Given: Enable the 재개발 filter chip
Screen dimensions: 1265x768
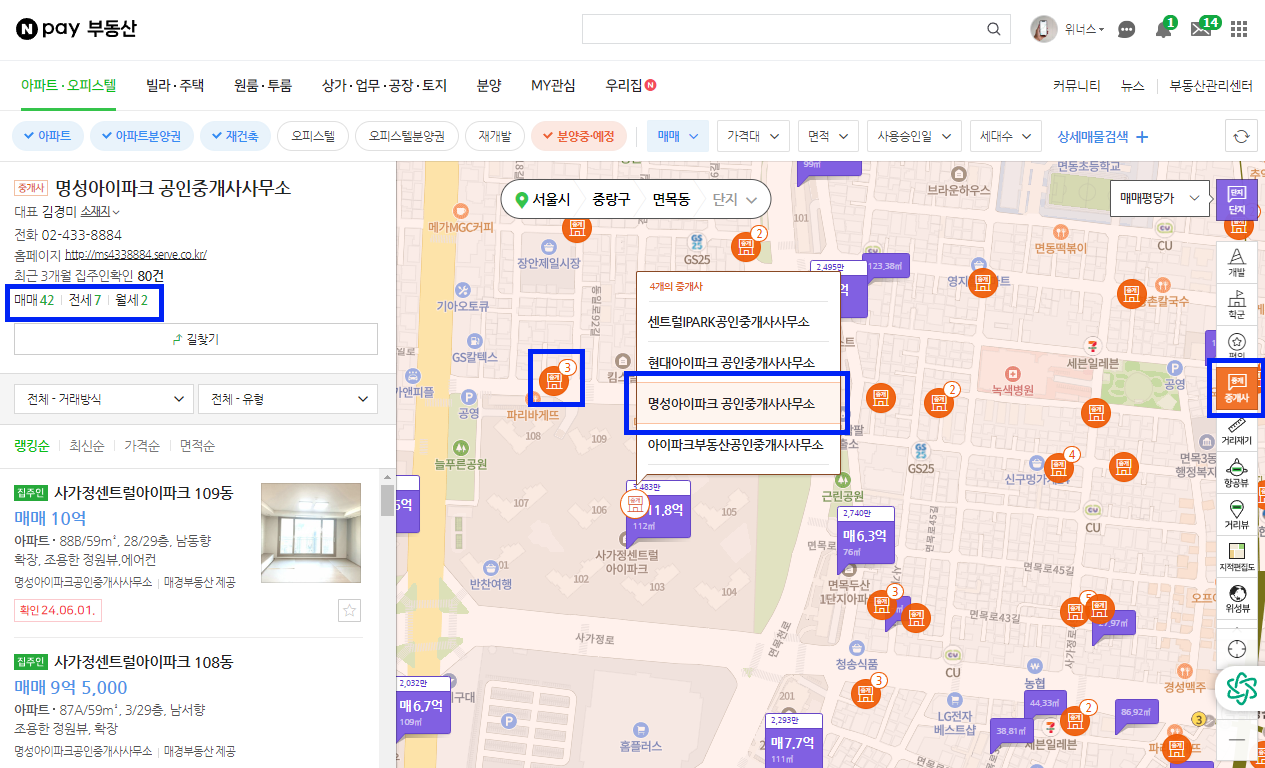Looking at the screenshot, I should tap(495, 136).
